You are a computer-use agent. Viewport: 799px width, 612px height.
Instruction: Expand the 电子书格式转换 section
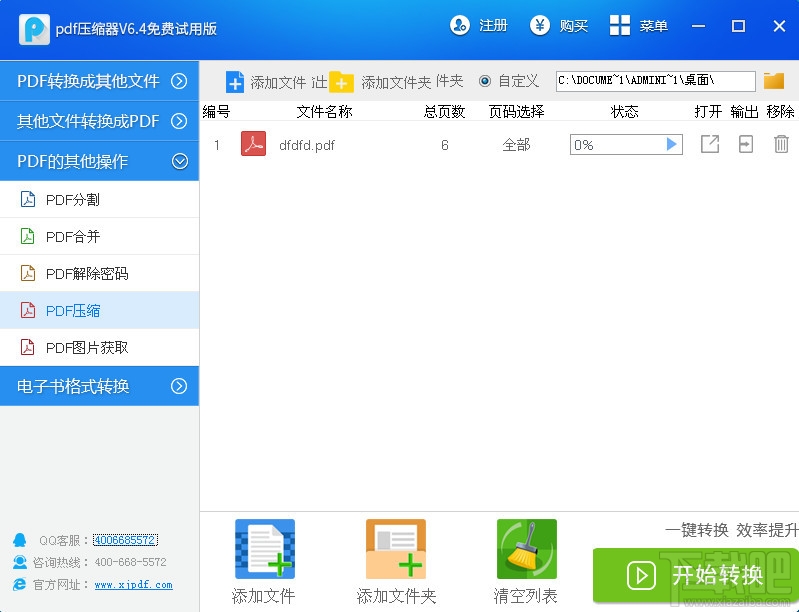99,386
